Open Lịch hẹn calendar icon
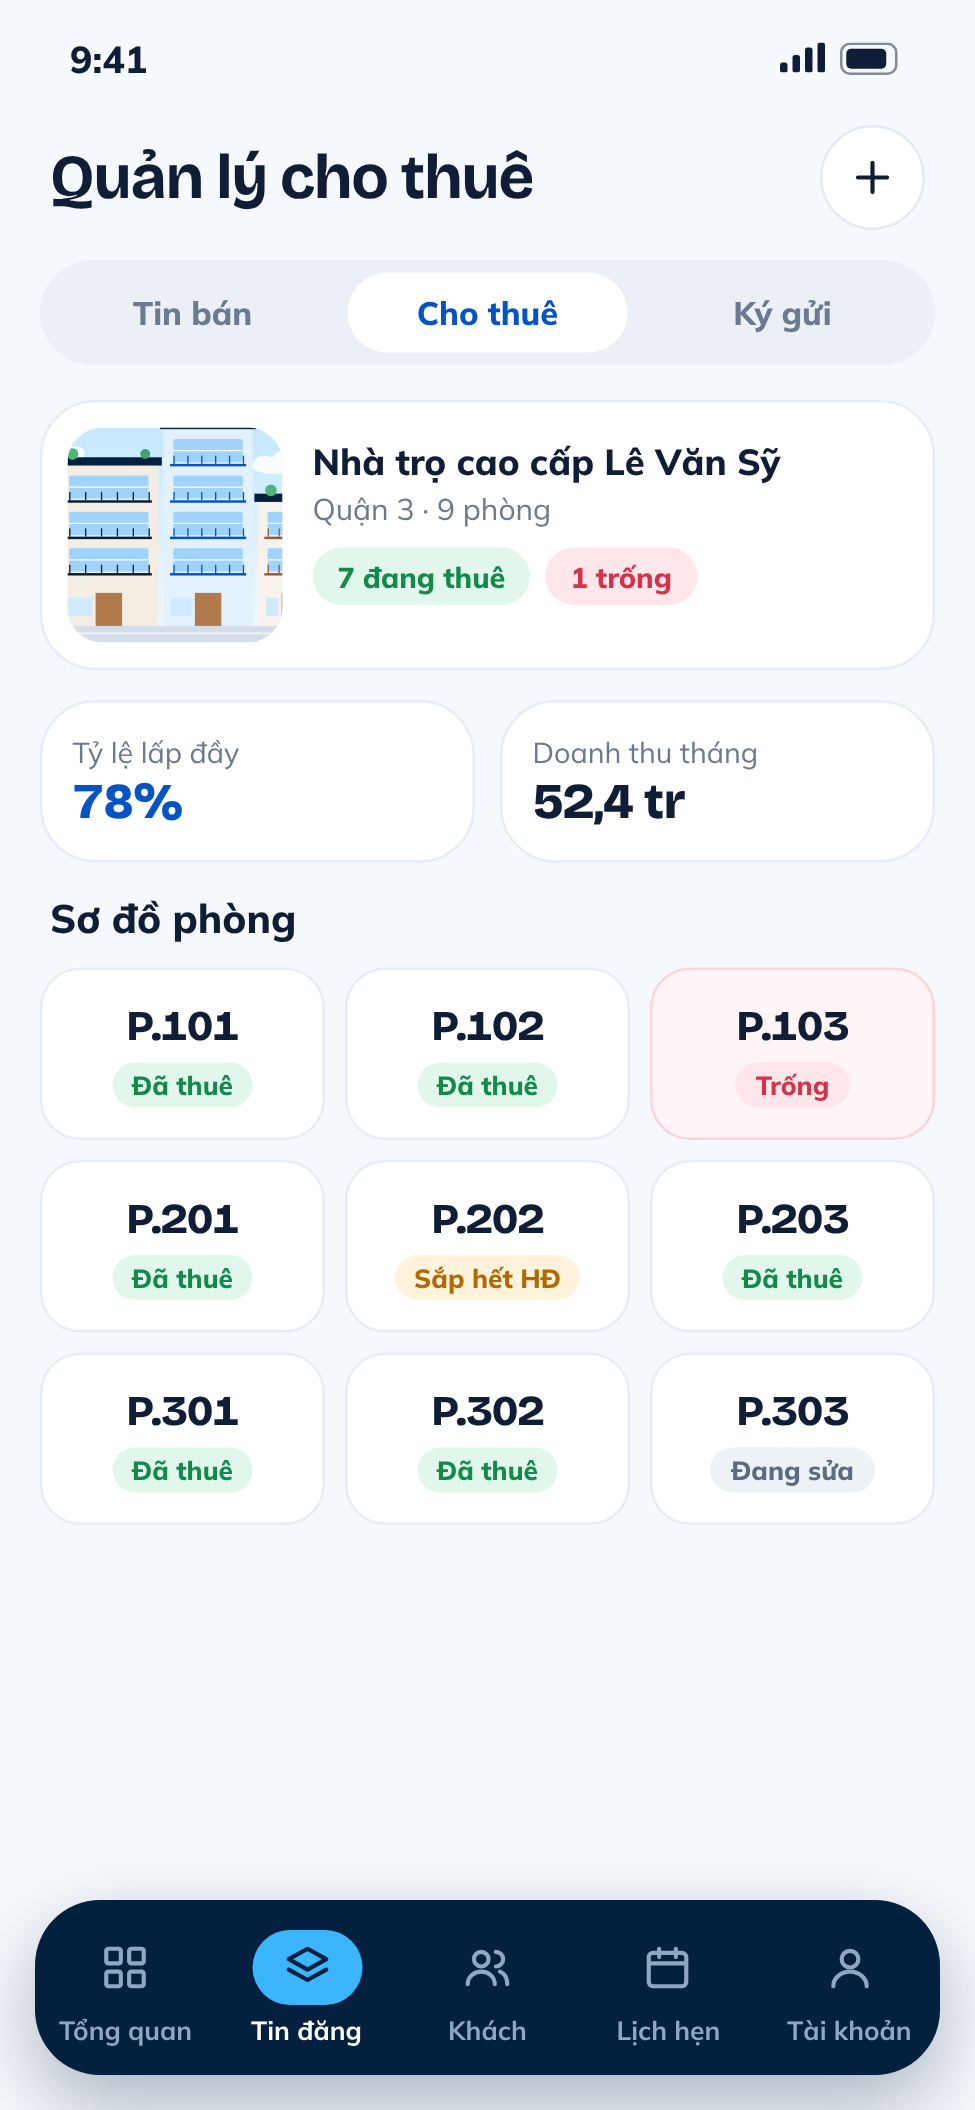This screenshot has width=975, height=2110. tap(668, 1967)
